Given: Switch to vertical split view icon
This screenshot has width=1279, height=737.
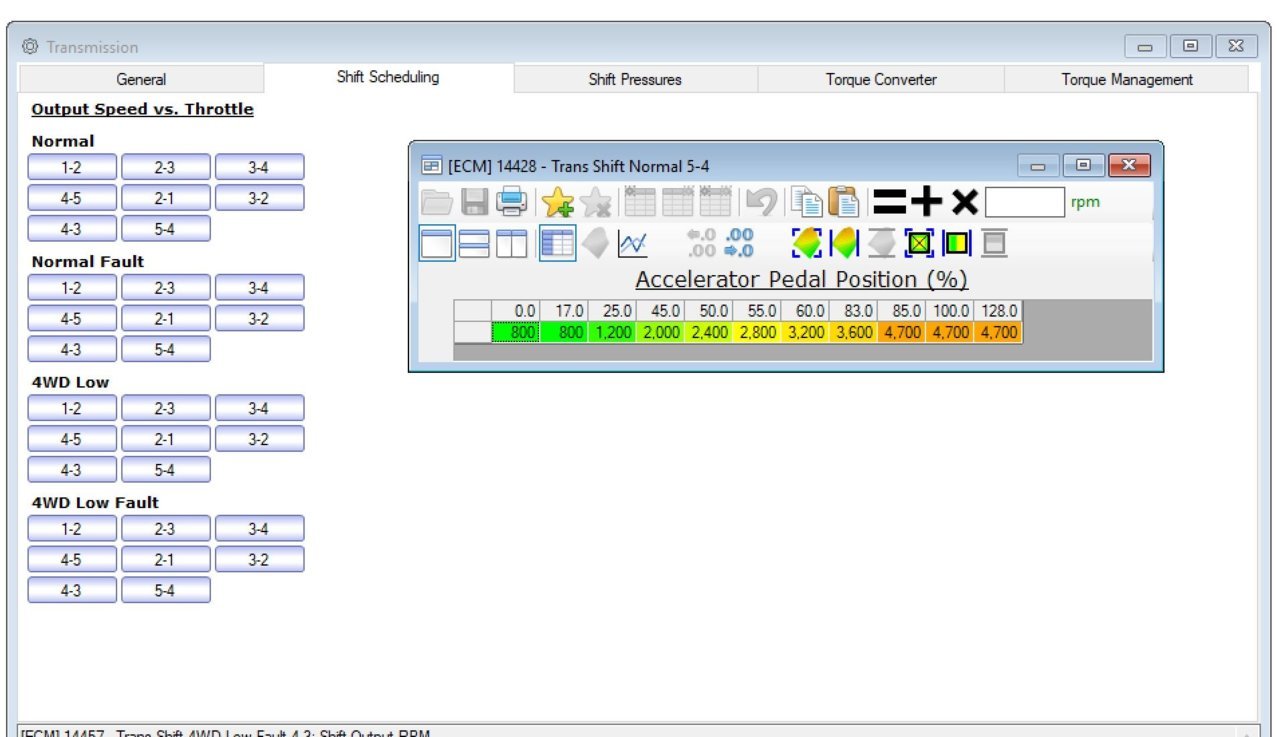Looking at the screenshot, I should click(x=511, y=243).
